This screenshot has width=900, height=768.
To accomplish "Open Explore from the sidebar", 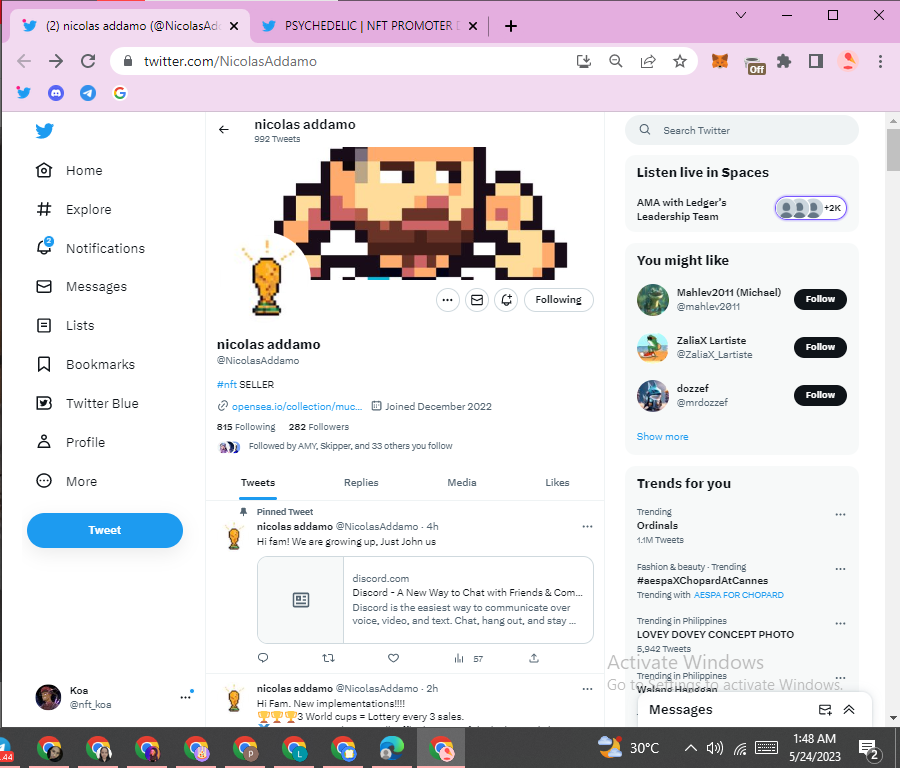I will click(x=73, y=210).
